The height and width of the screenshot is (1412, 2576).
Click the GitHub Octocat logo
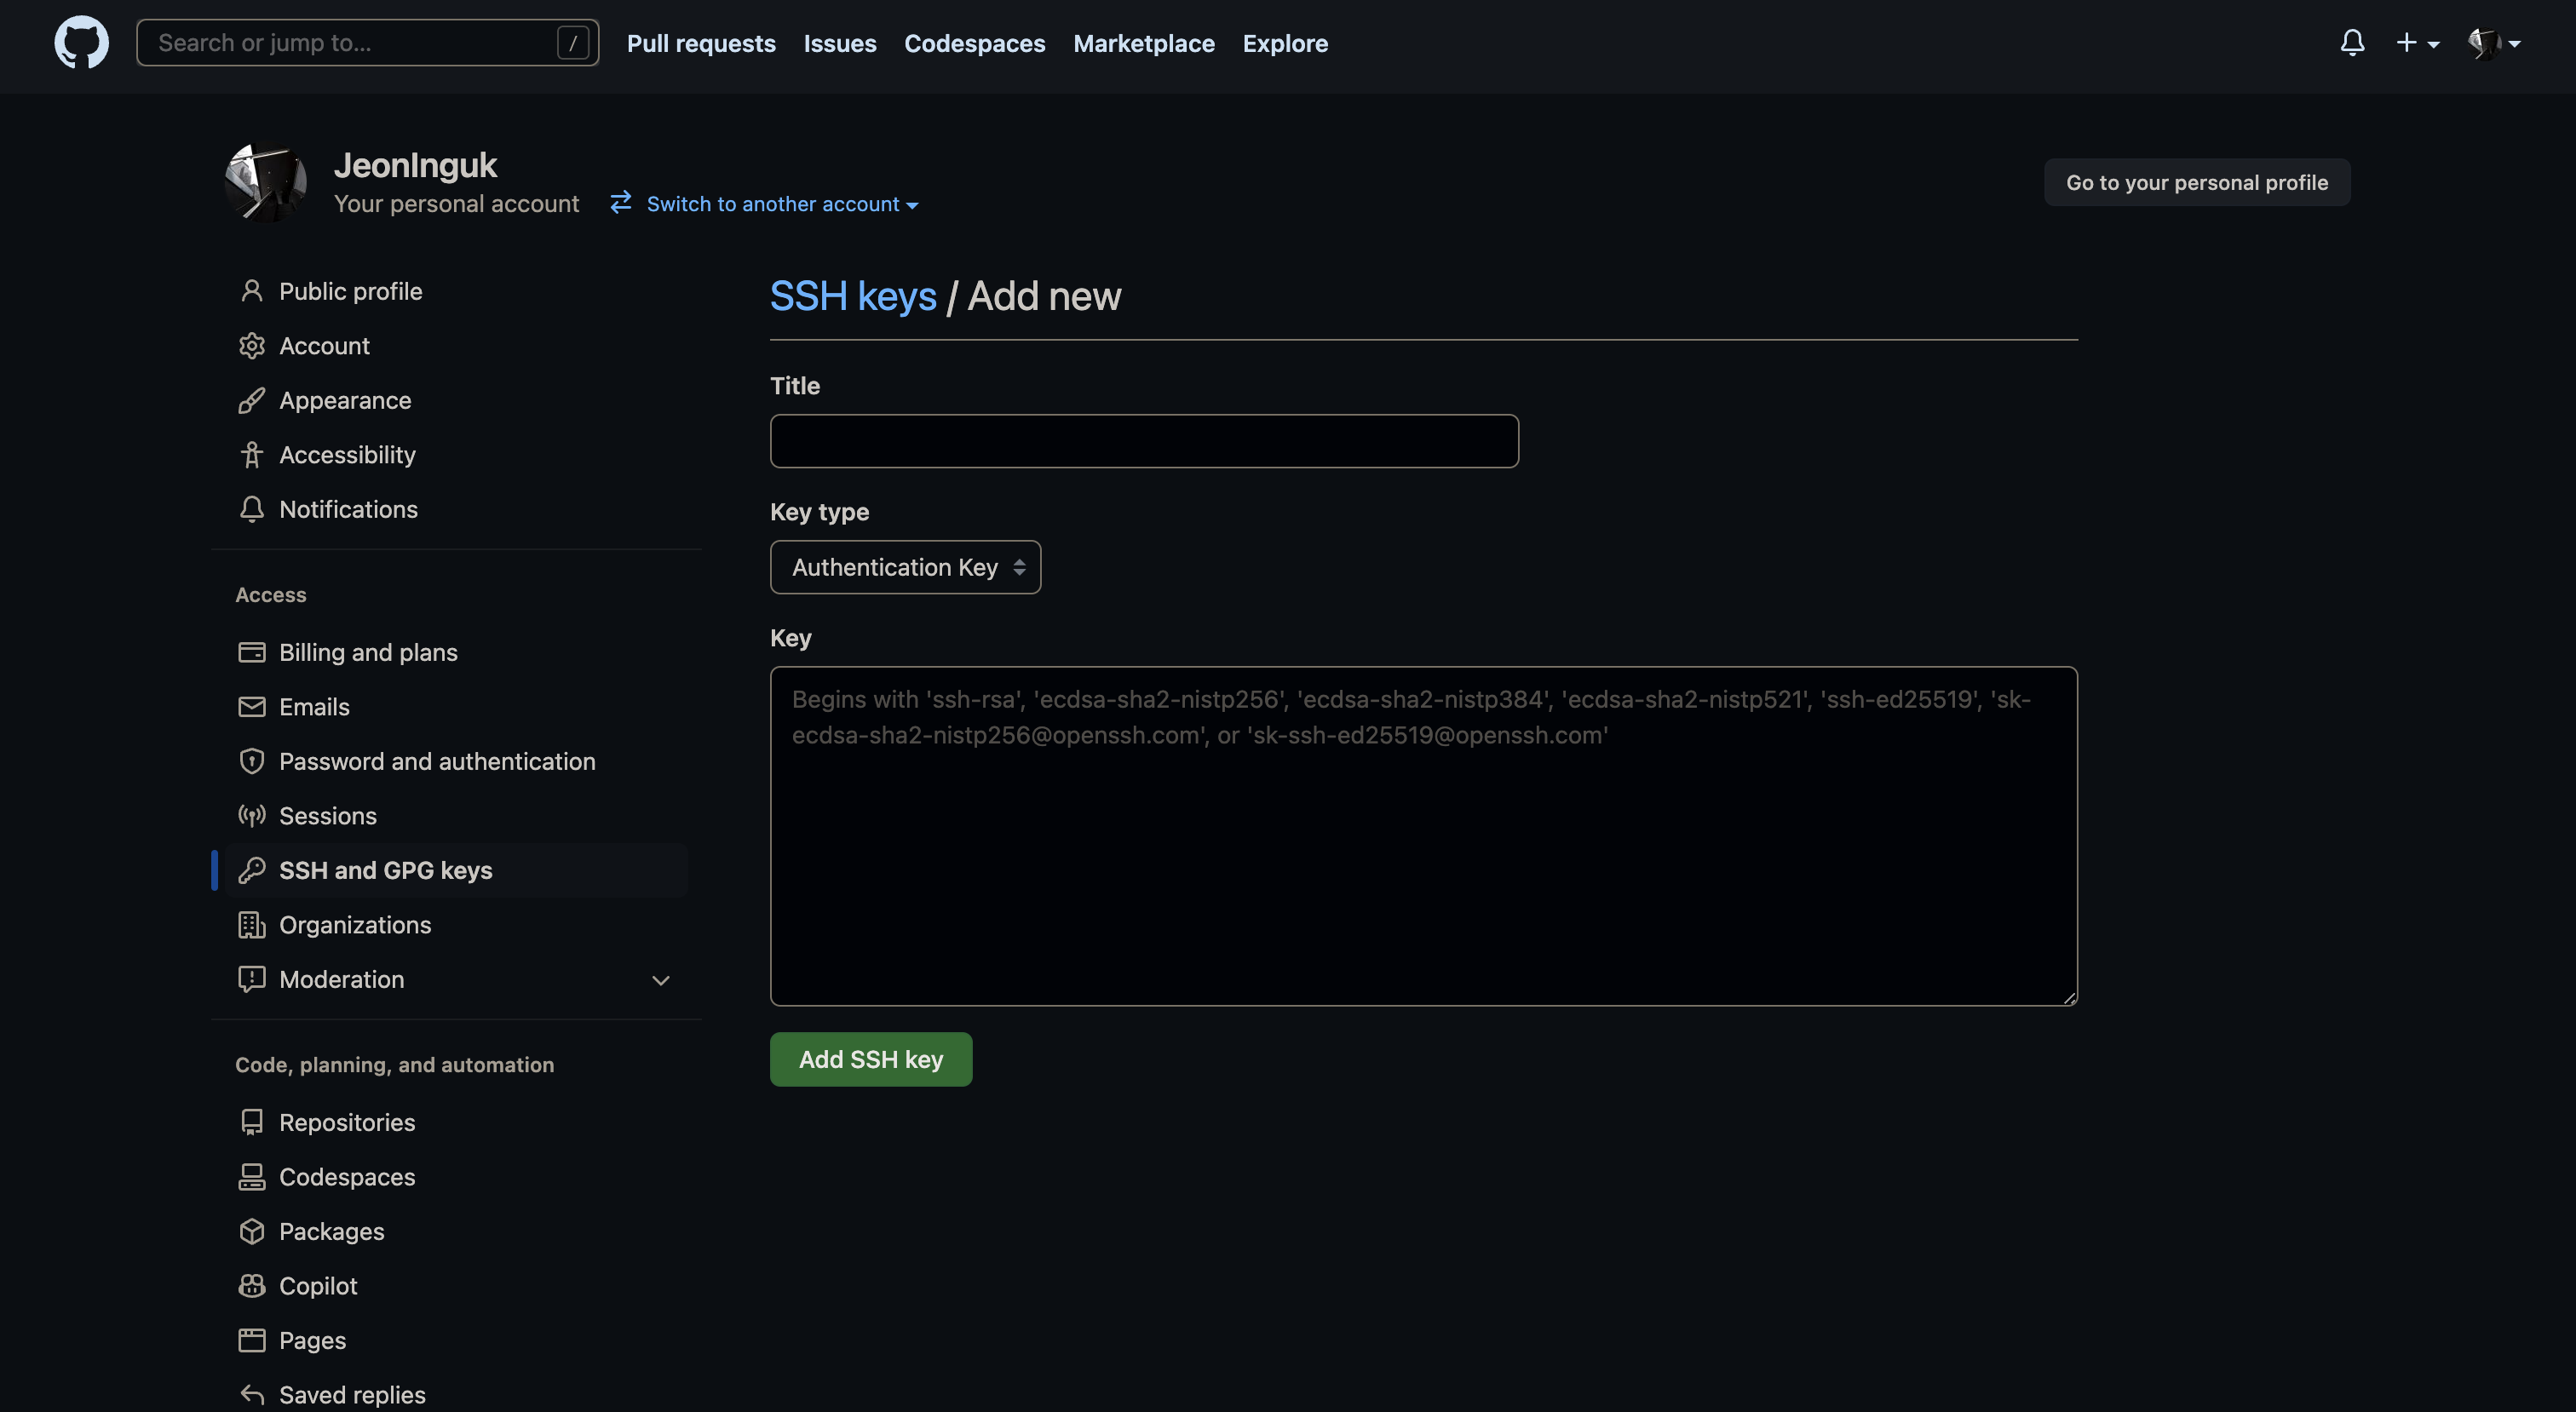pos(81,43)
